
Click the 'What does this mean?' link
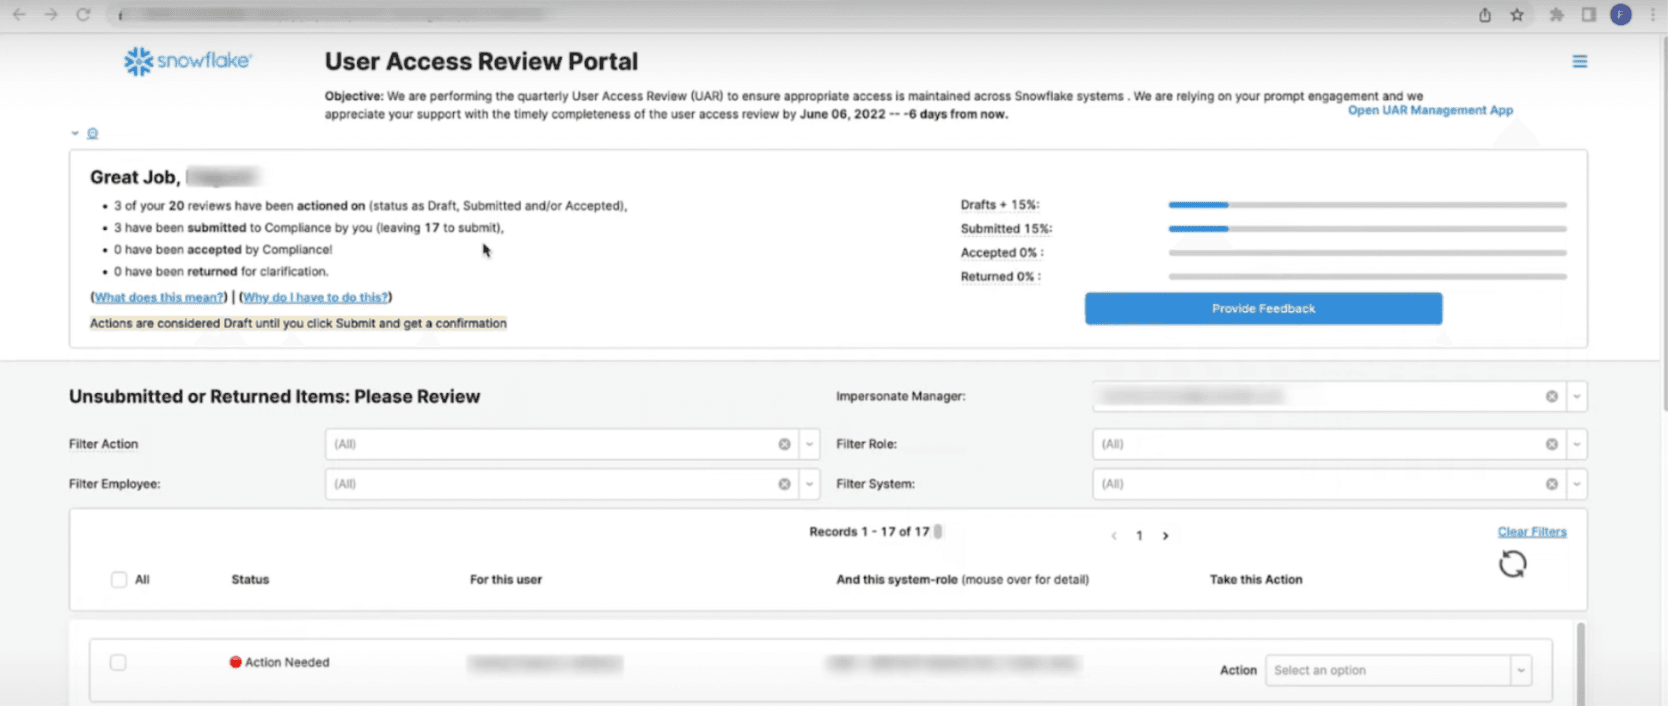(x=160, y=297)
